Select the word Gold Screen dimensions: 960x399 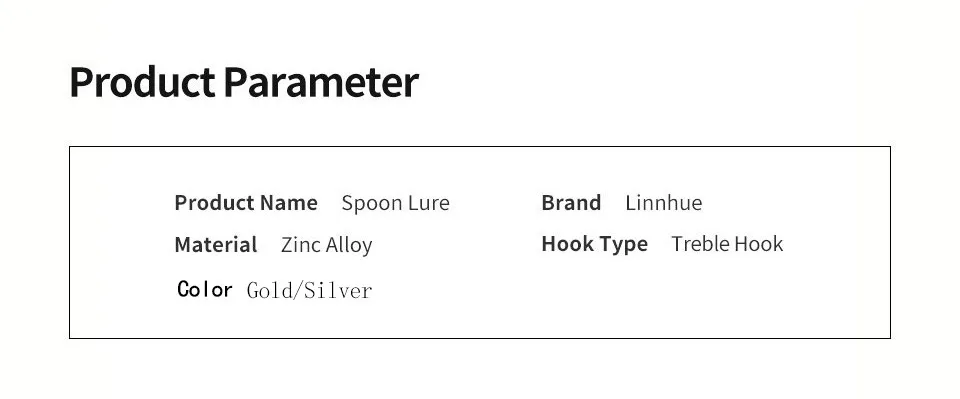click(x=269, y=291)
